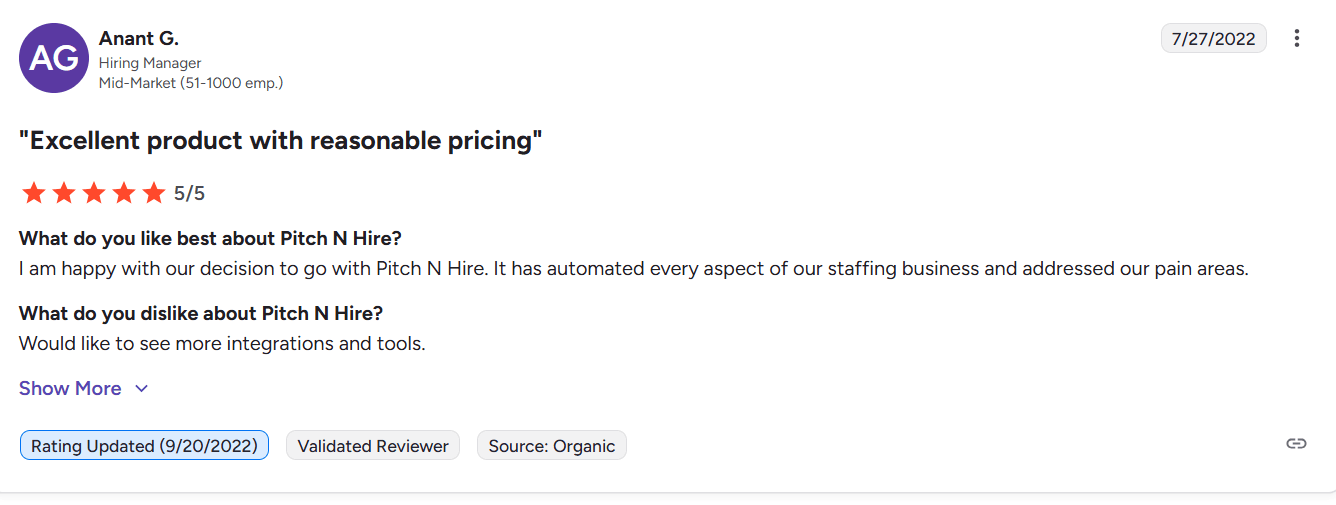1336x505 pixels.
Task: Click the chevron next to Show More
Action: (142, 388)
